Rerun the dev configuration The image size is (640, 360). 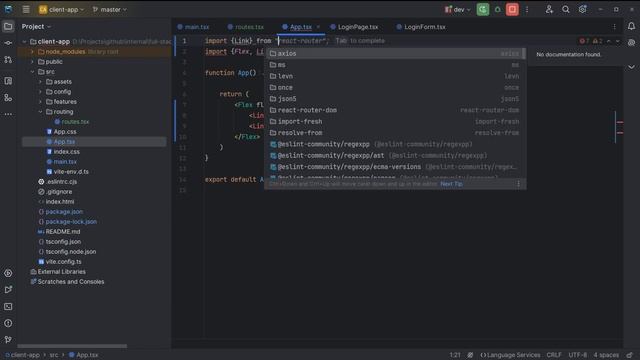pos(483,9)
